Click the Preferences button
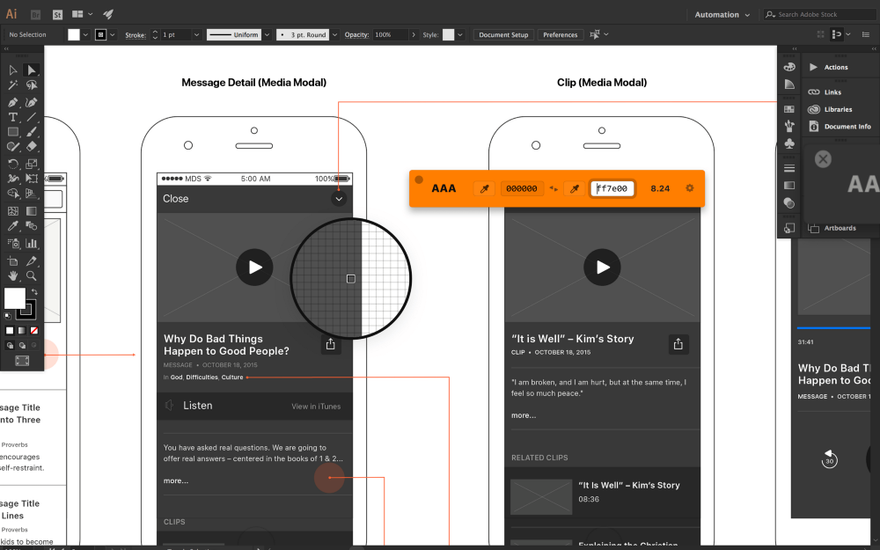 click(560, 35)
